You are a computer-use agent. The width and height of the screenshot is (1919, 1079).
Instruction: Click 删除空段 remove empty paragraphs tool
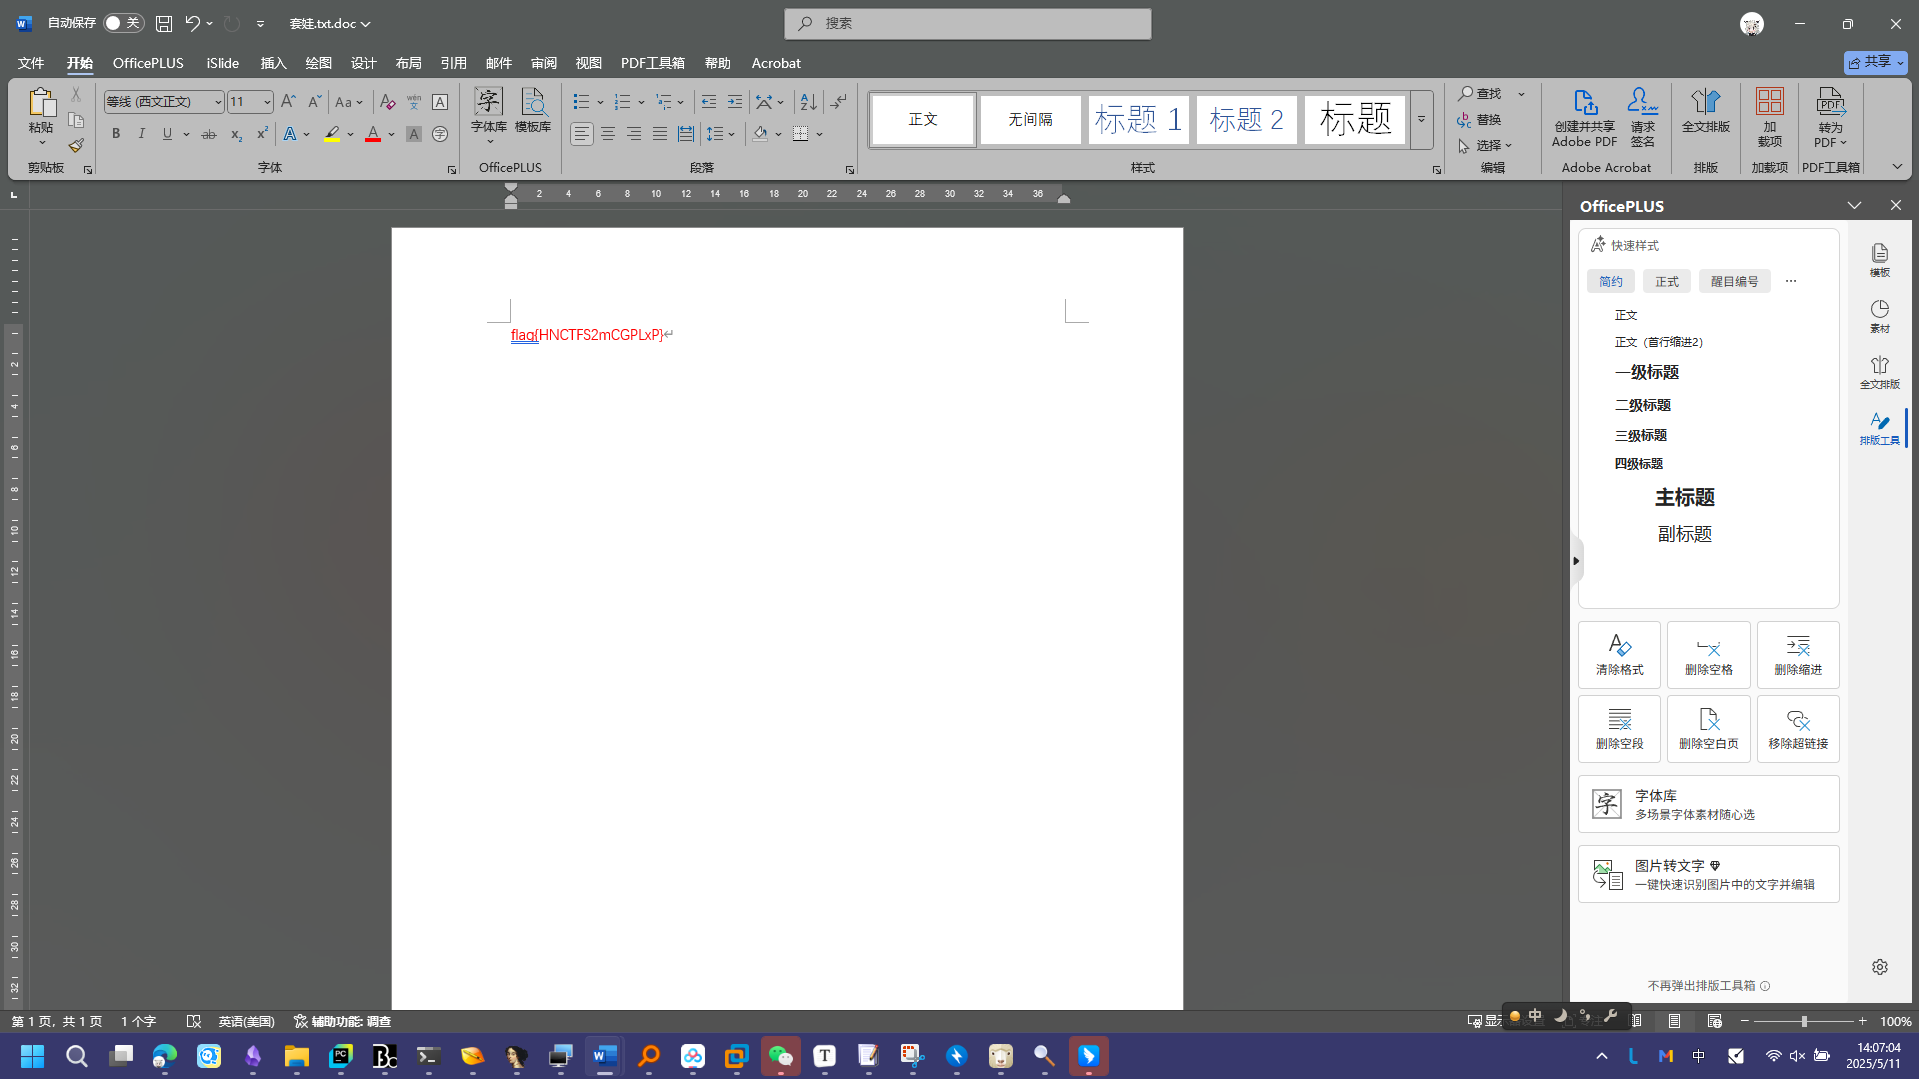click(1619, 729)
